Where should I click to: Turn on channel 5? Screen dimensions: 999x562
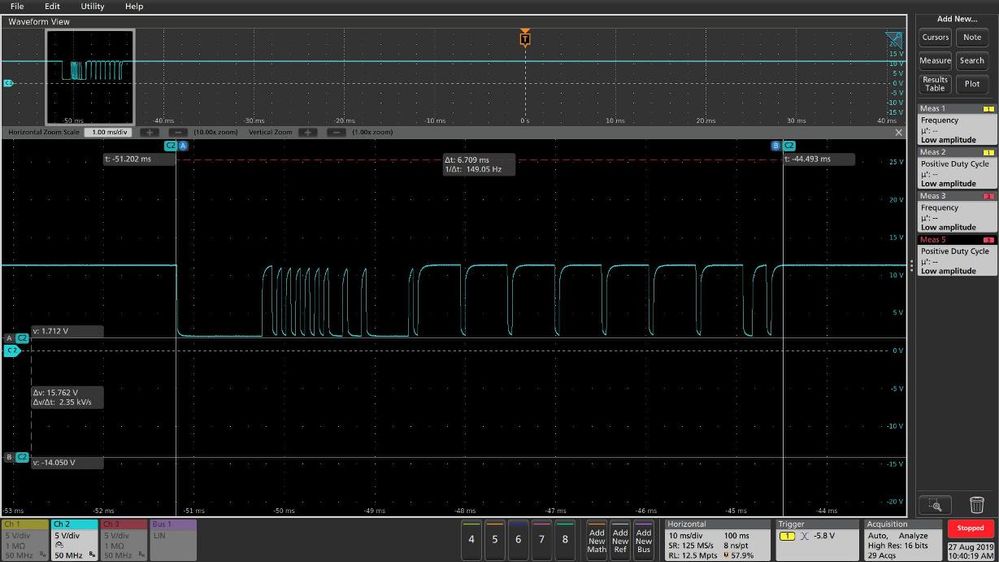494,540
